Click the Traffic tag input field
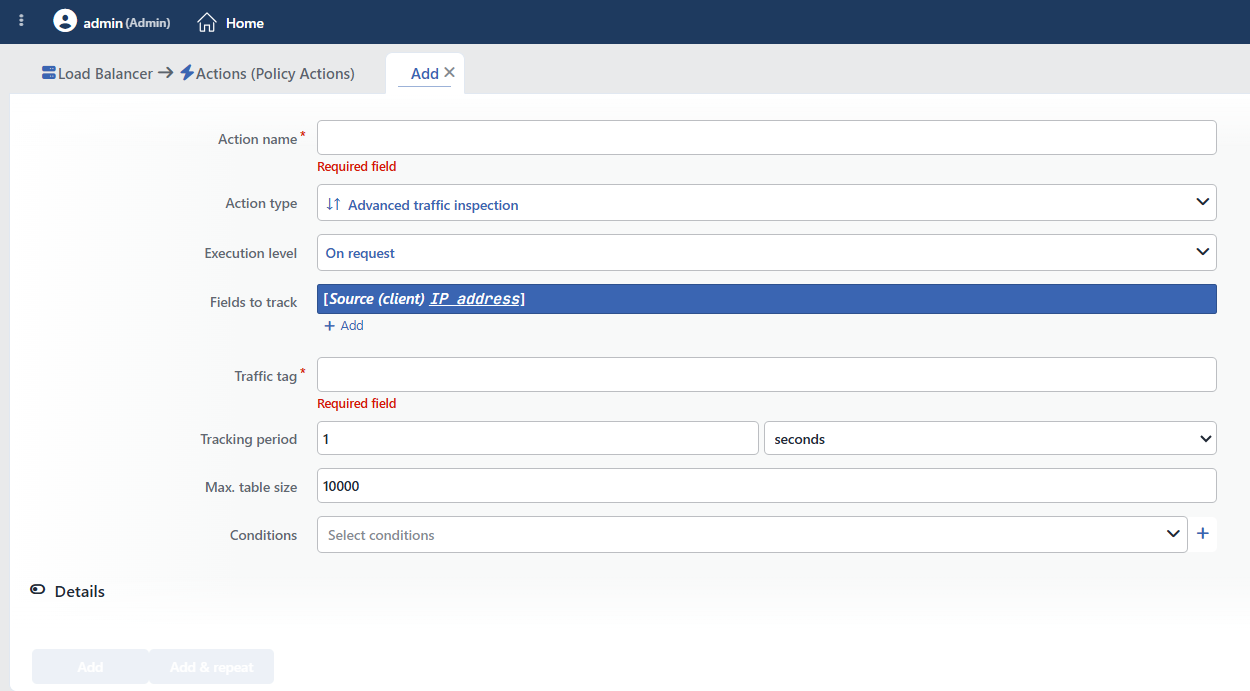The width and height of the screenshot is (1250, 691). tap(767, 374)
